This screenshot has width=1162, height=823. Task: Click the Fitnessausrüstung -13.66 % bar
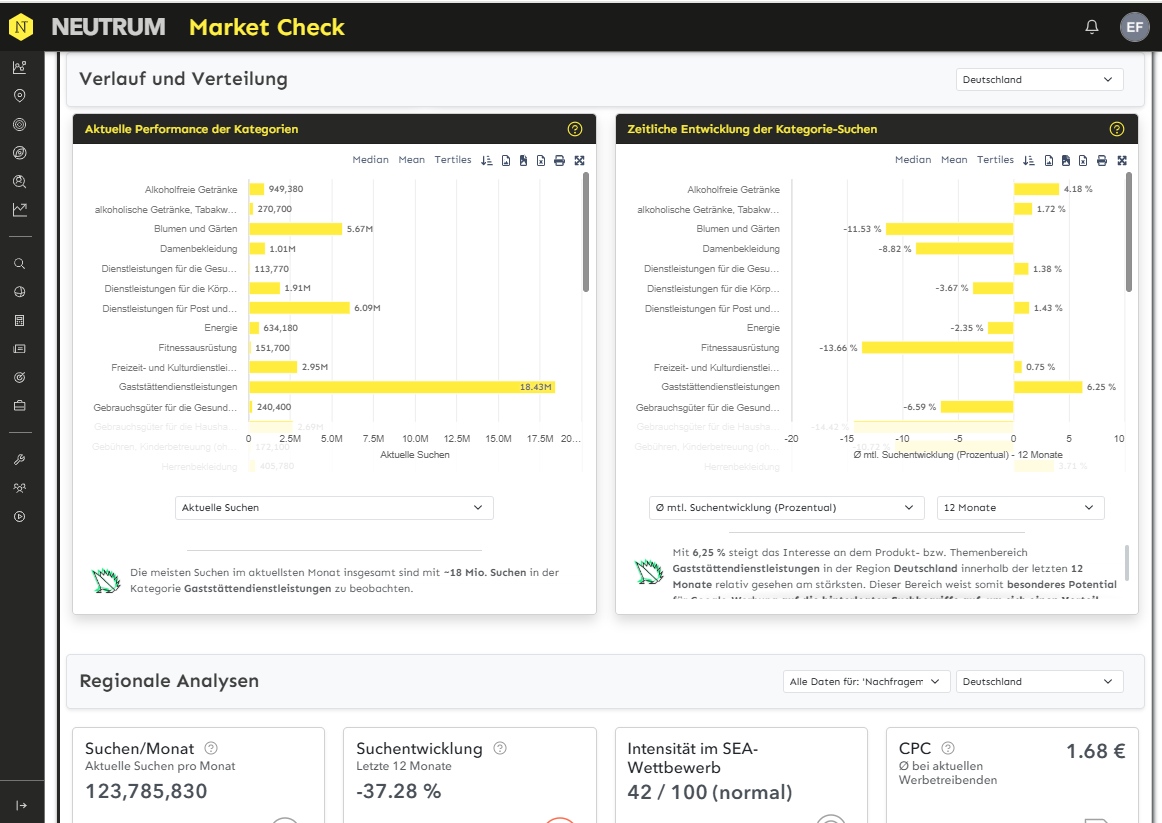click(937, 347)
